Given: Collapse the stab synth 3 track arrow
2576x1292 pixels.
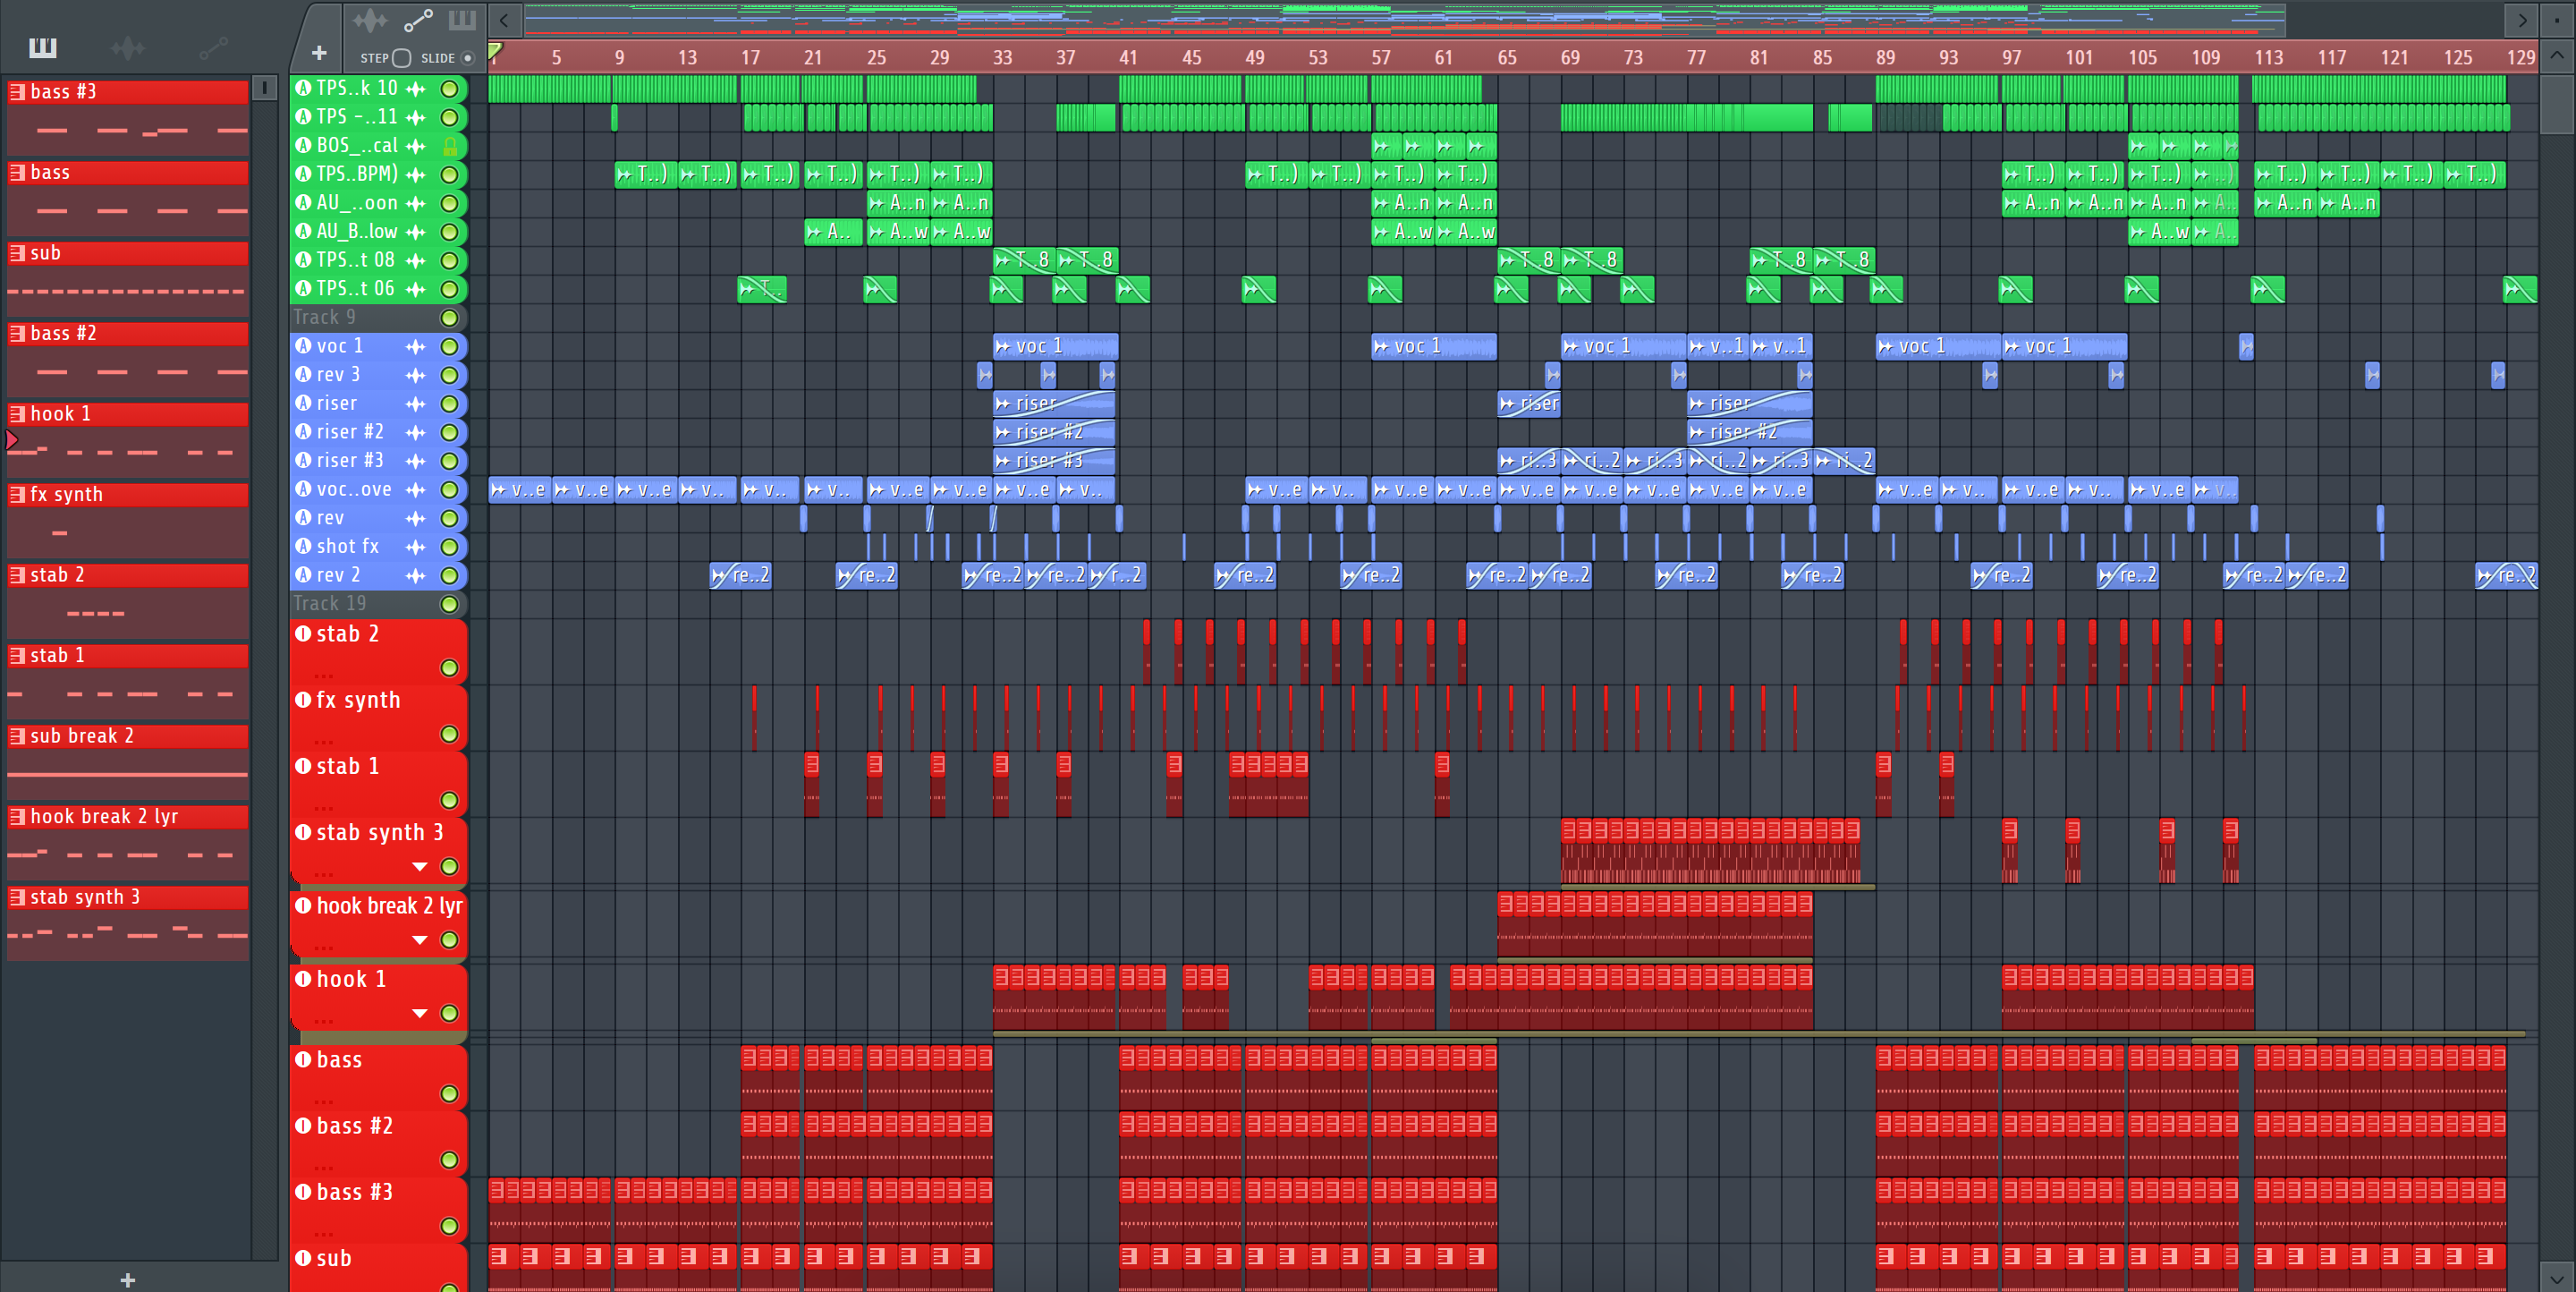Looking at the screenshot, I should (420, 866).
